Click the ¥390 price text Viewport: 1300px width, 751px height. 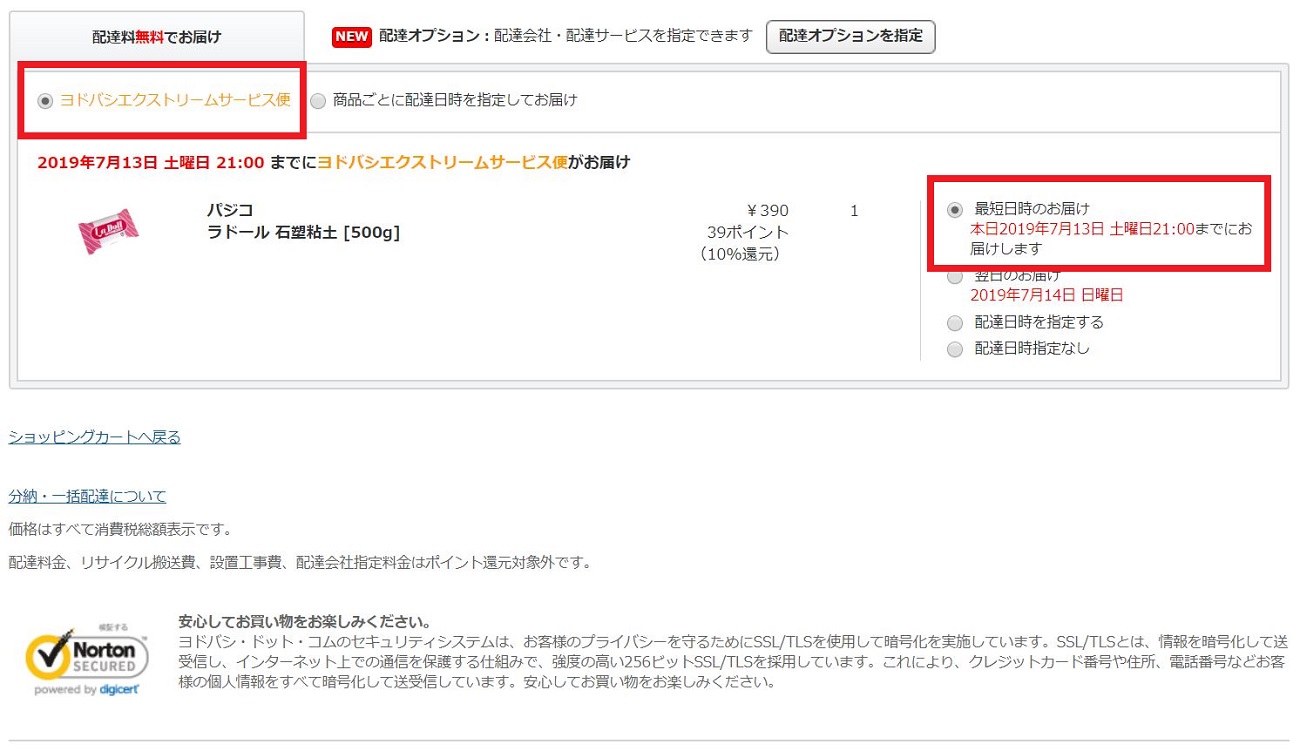tap(767, 211)
